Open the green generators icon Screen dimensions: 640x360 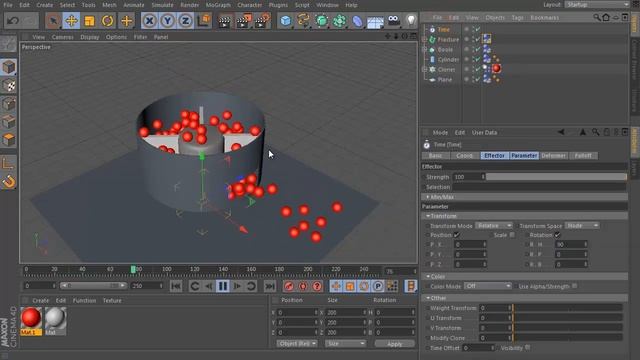click(x=322, y=20)
